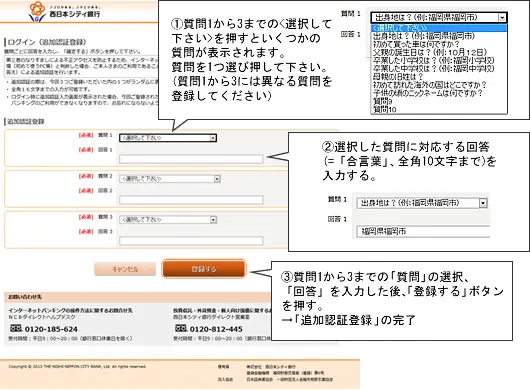The image size is (530, 390).
Task: Open the 出身地は？ dropdown in step 2 example
Action: coord(422,203)
